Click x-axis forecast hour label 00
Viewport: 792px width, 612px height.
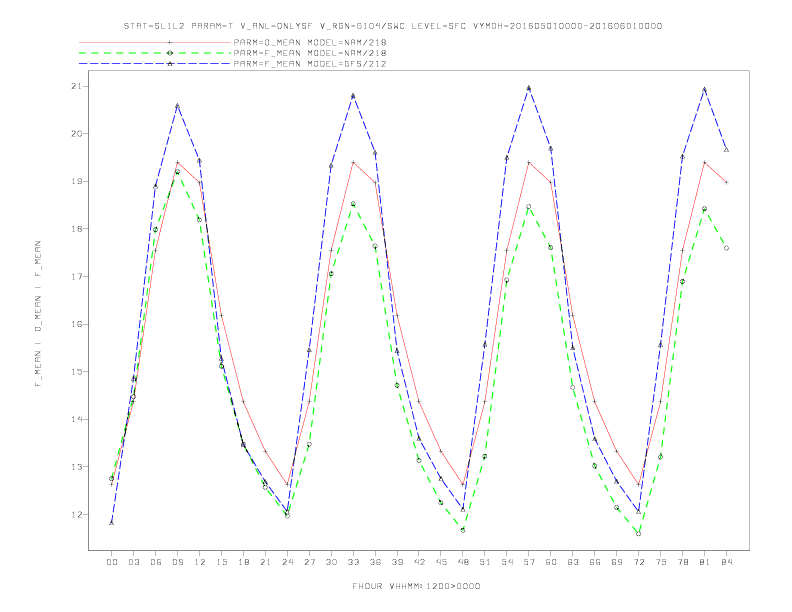pyautogui.click(x=112, y=562)
